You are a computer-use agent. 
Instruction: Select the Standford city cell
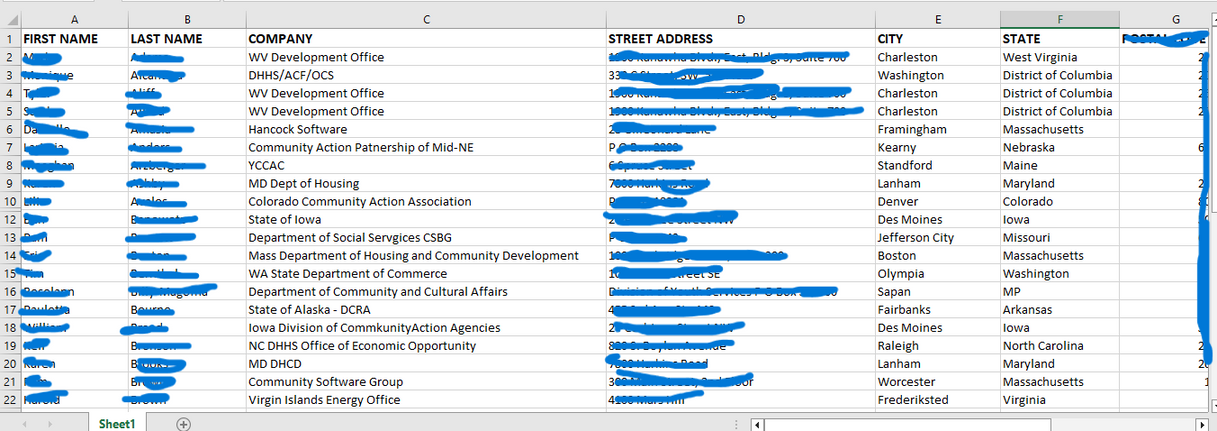click(x=937, y=165)
